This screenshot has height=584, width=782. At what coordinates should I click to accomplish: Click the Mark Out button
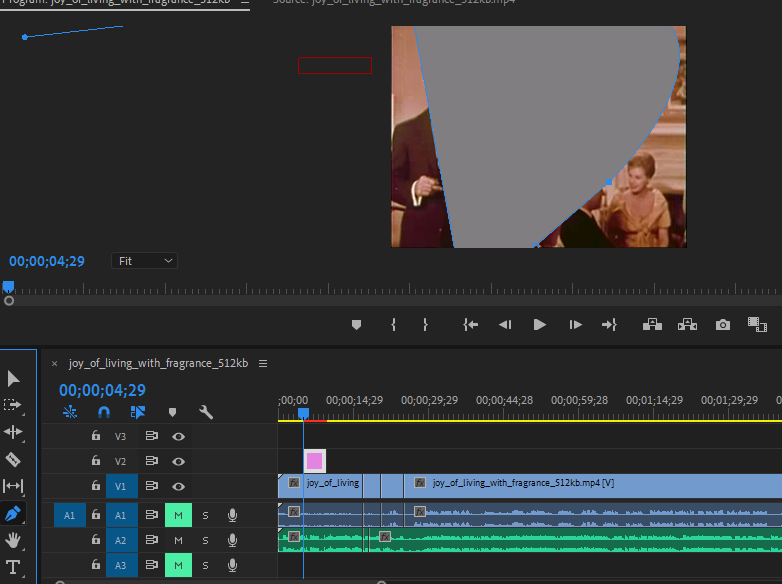tap(425, 325)
